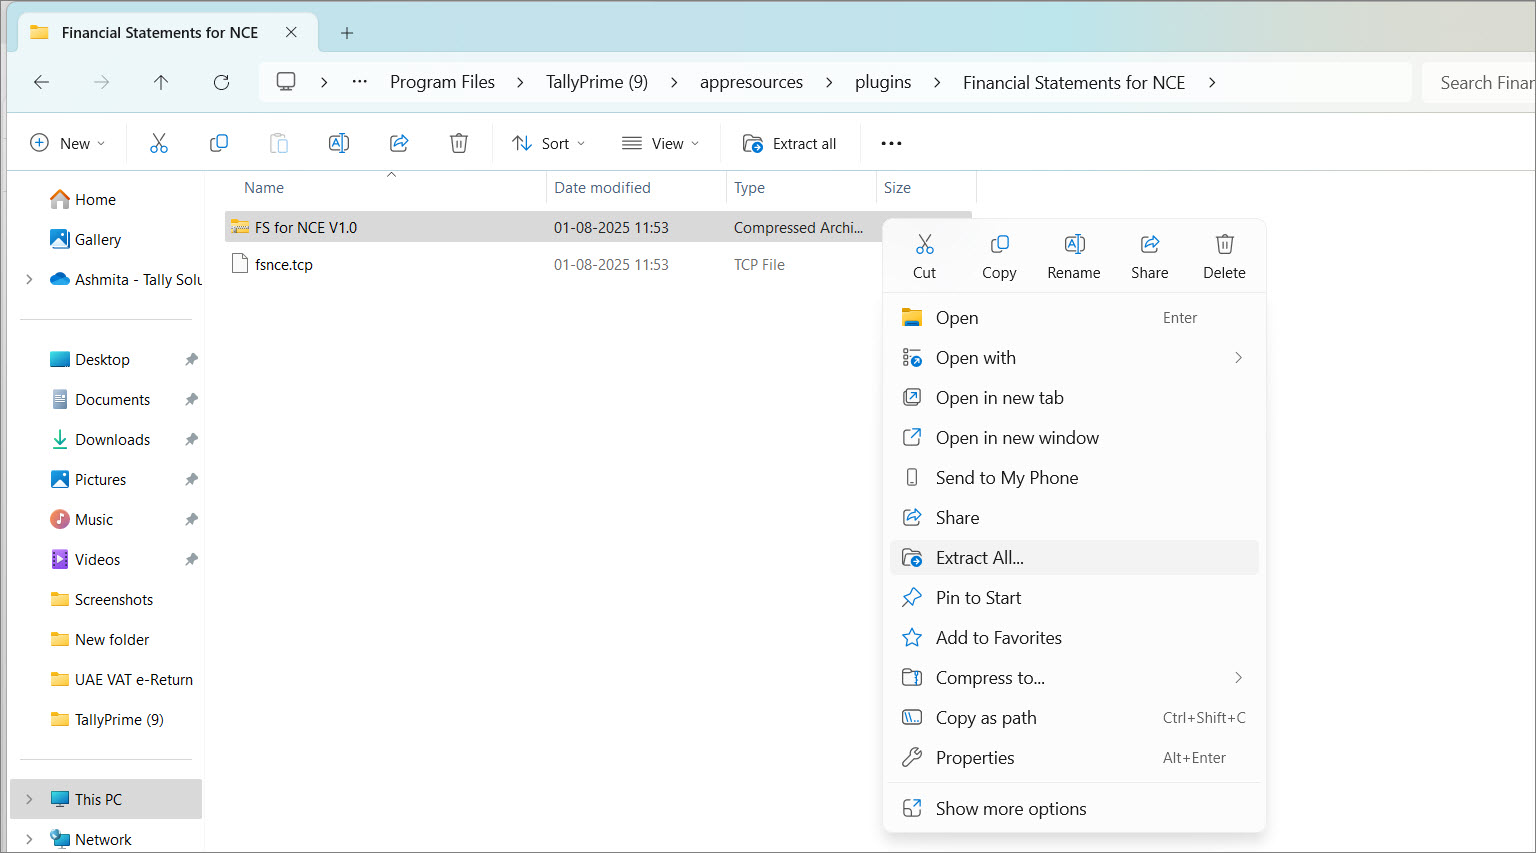Image resolution: width=1536 pixels, height=853 pixels.
Task: Unpin Music from Quick access
Action: [x=191, y=519]
